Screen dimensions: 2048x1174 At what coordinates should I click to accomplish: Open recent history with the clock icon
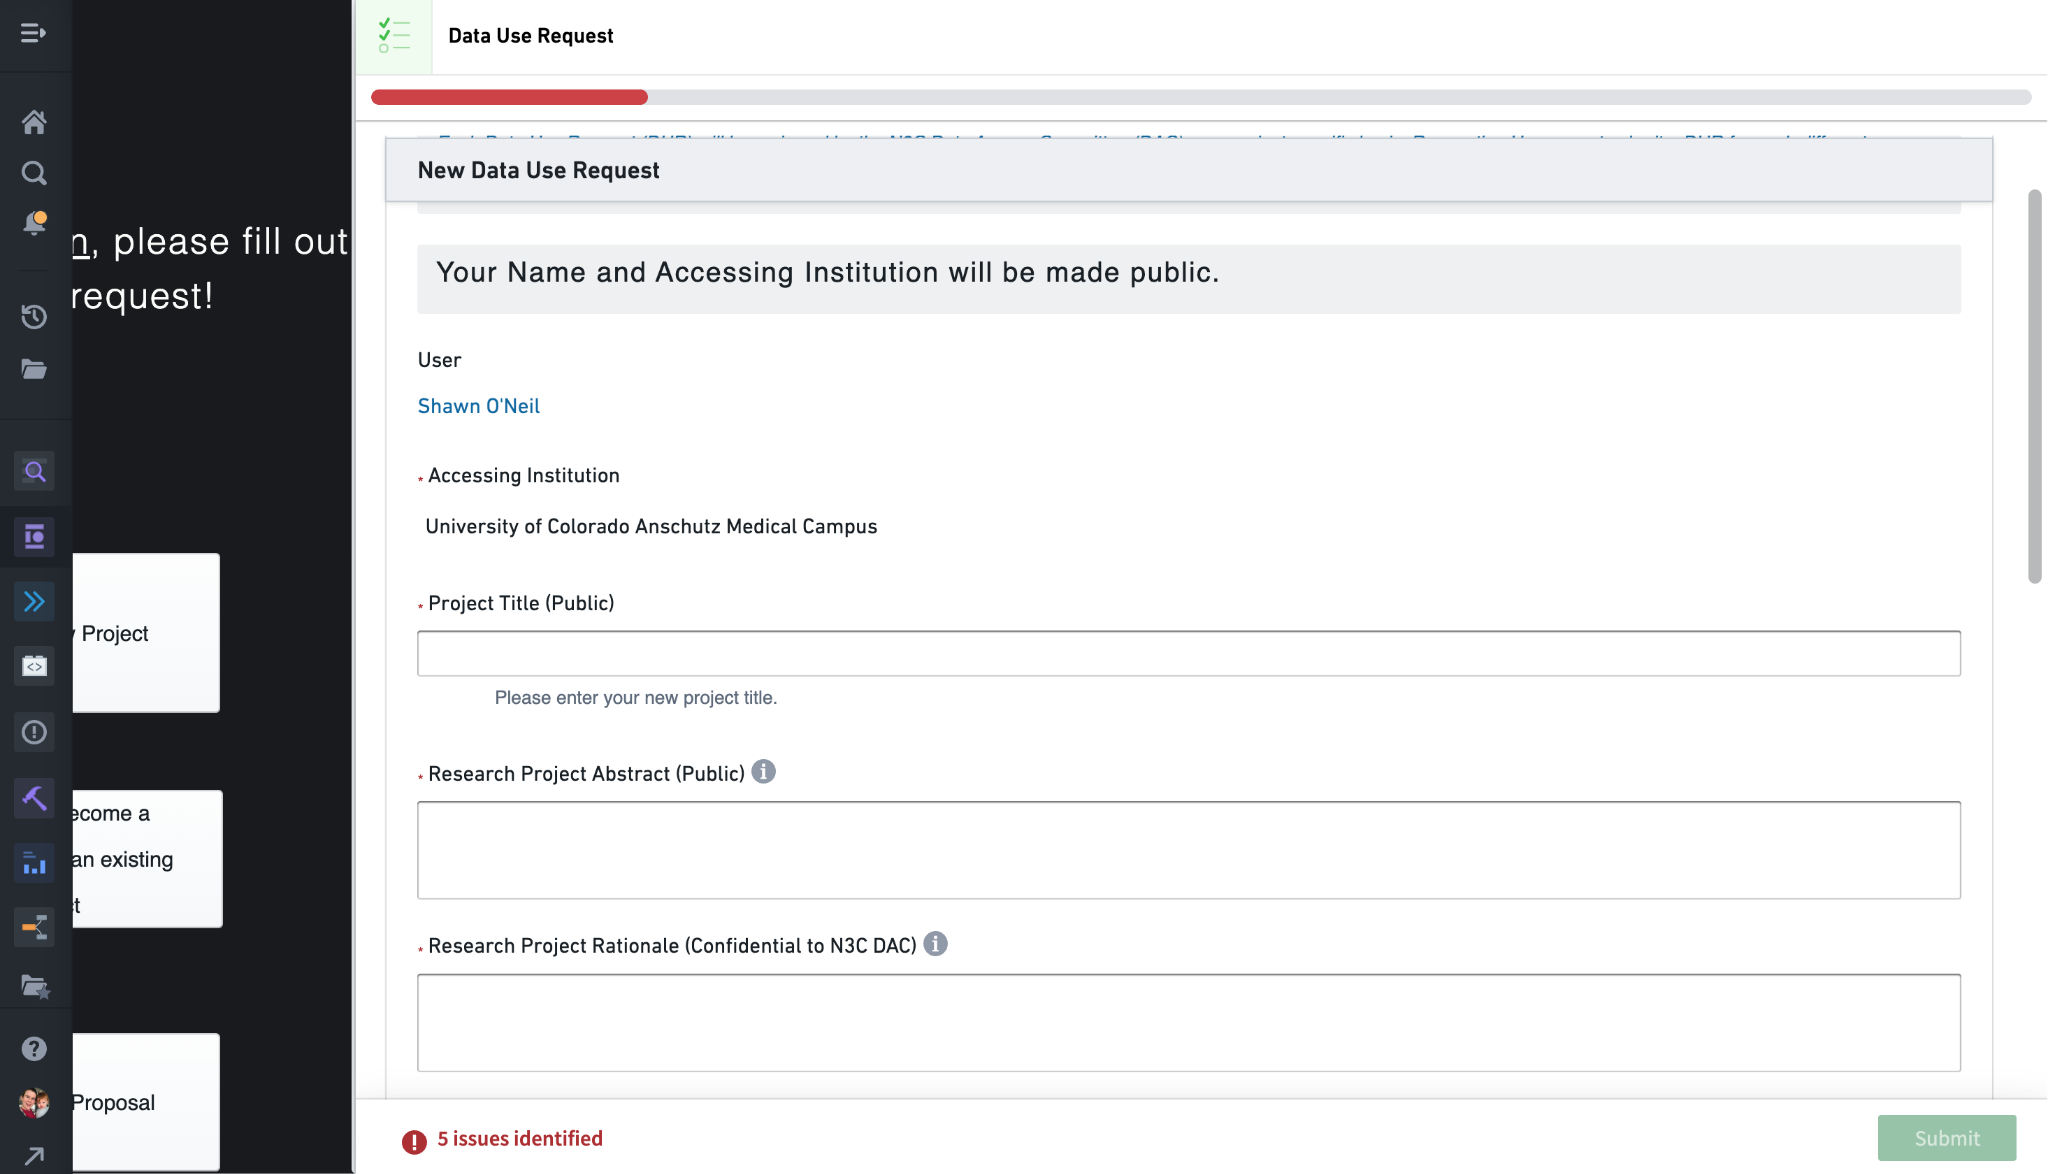(x=35, y=317)
